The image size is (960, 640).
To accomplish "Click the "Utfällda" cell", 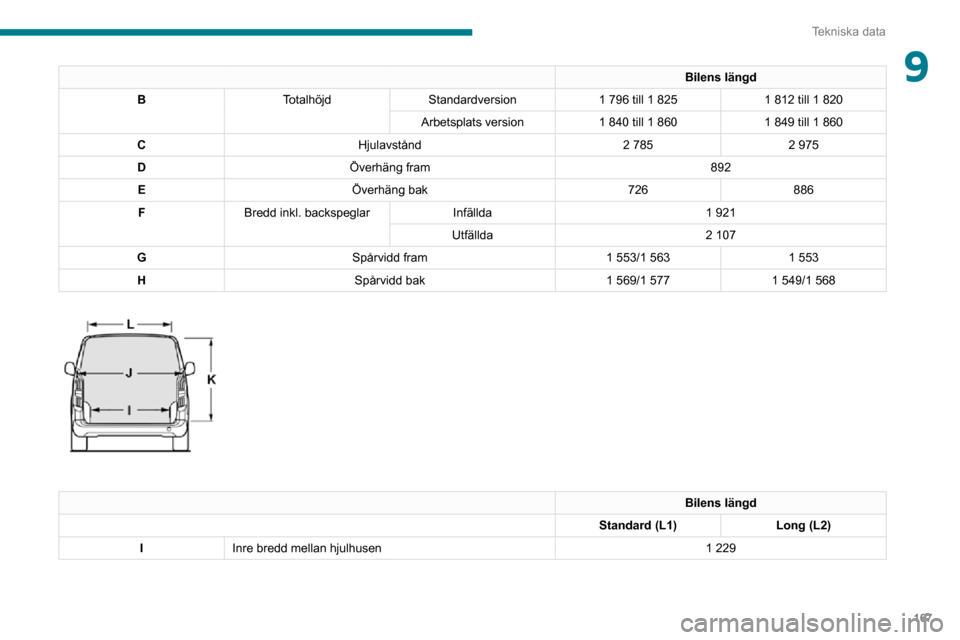I will coord(472,235).
